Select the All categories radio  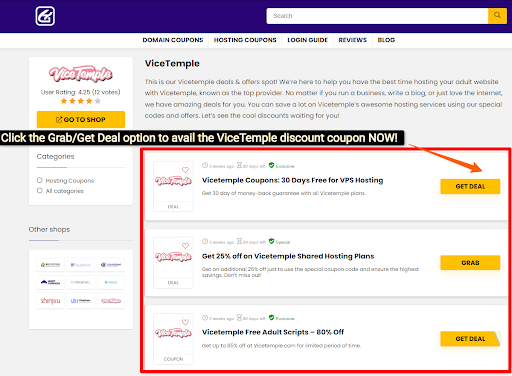click(40, 190)
